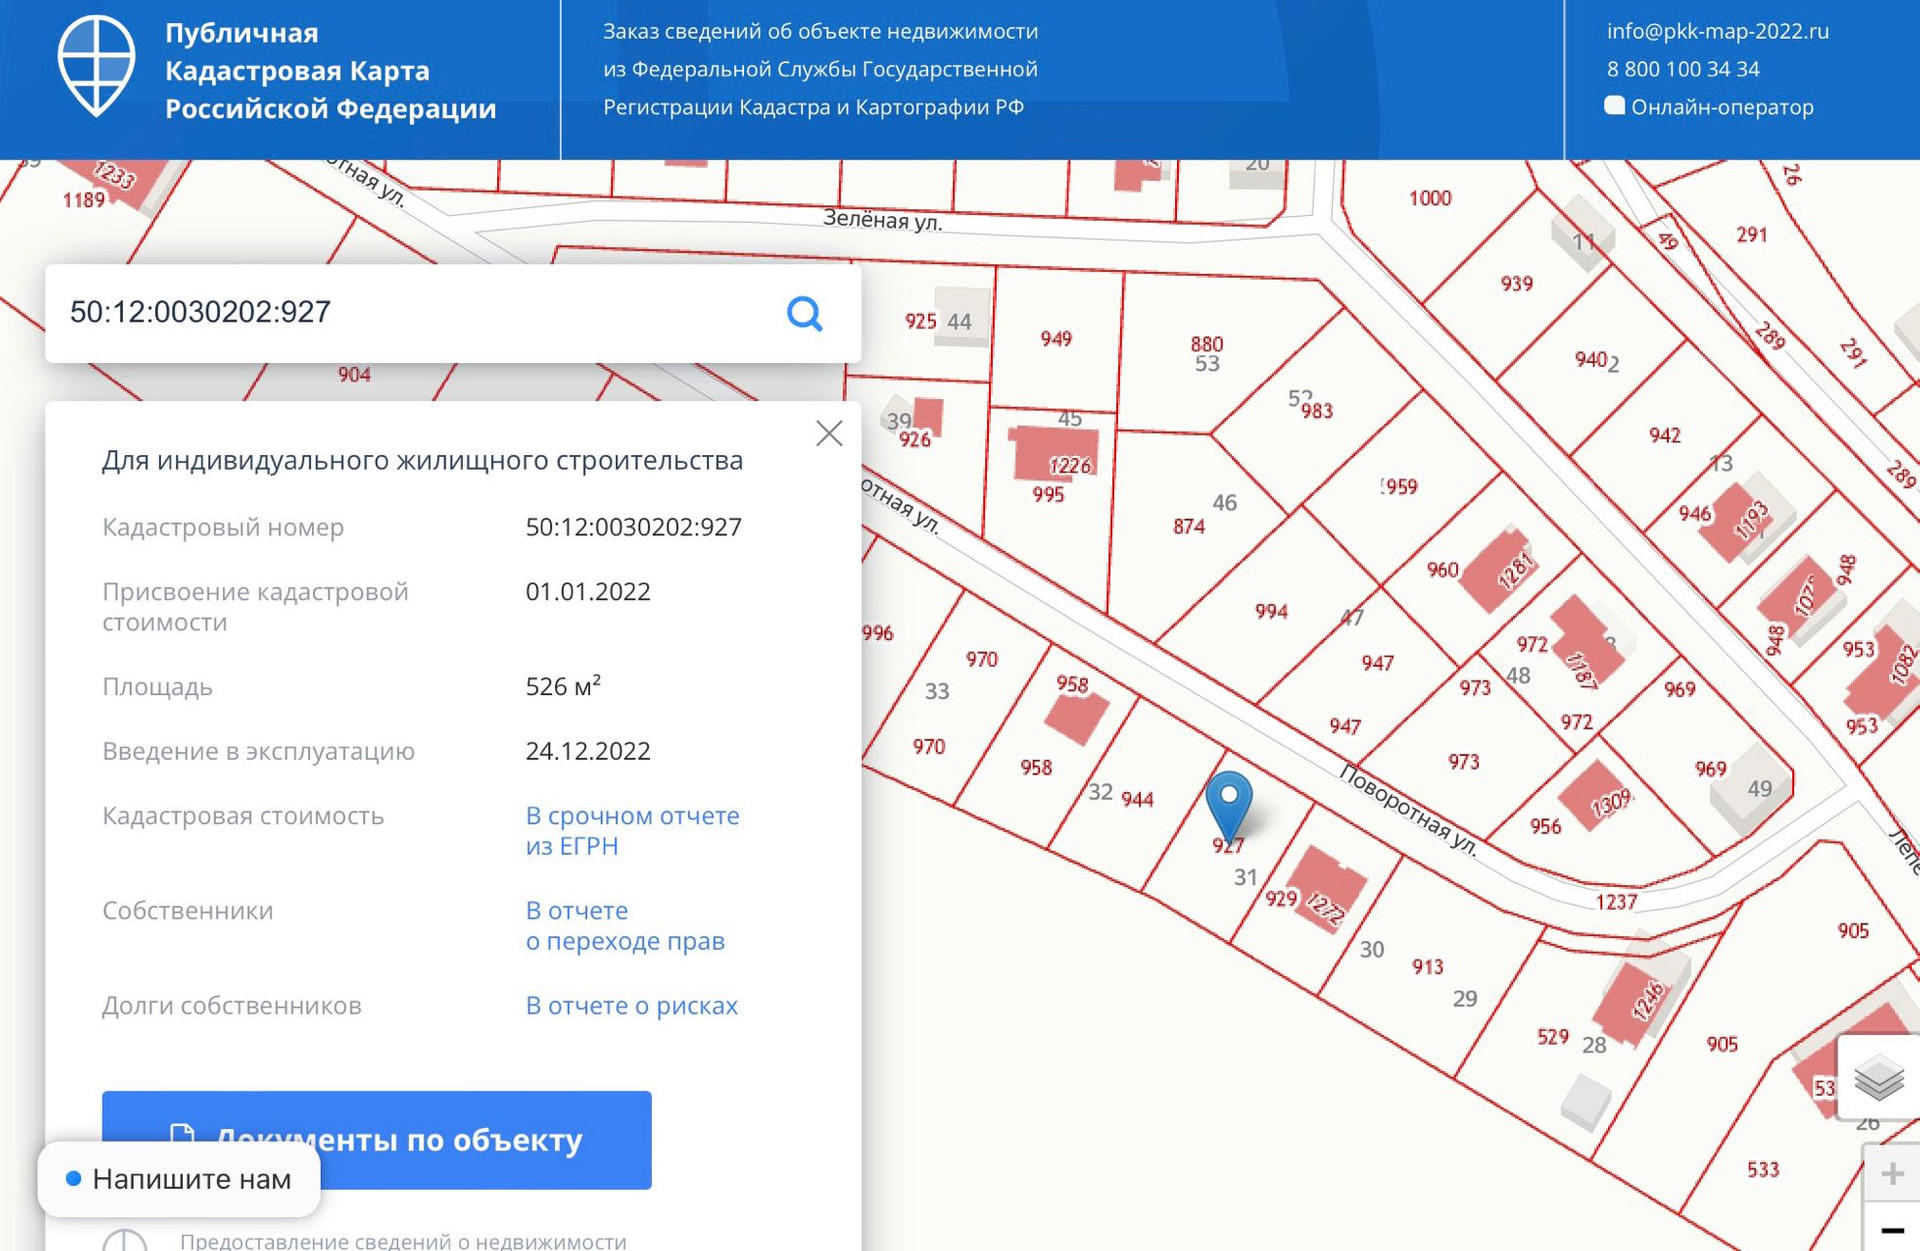Click the document icon on objects button

(181, 1136)
